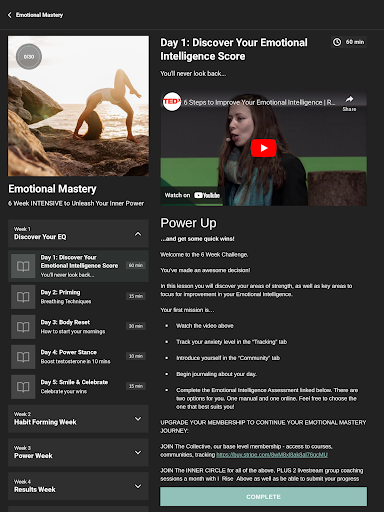Click 'Breathing Techniques' subtitle

click(x=66, y=301)
